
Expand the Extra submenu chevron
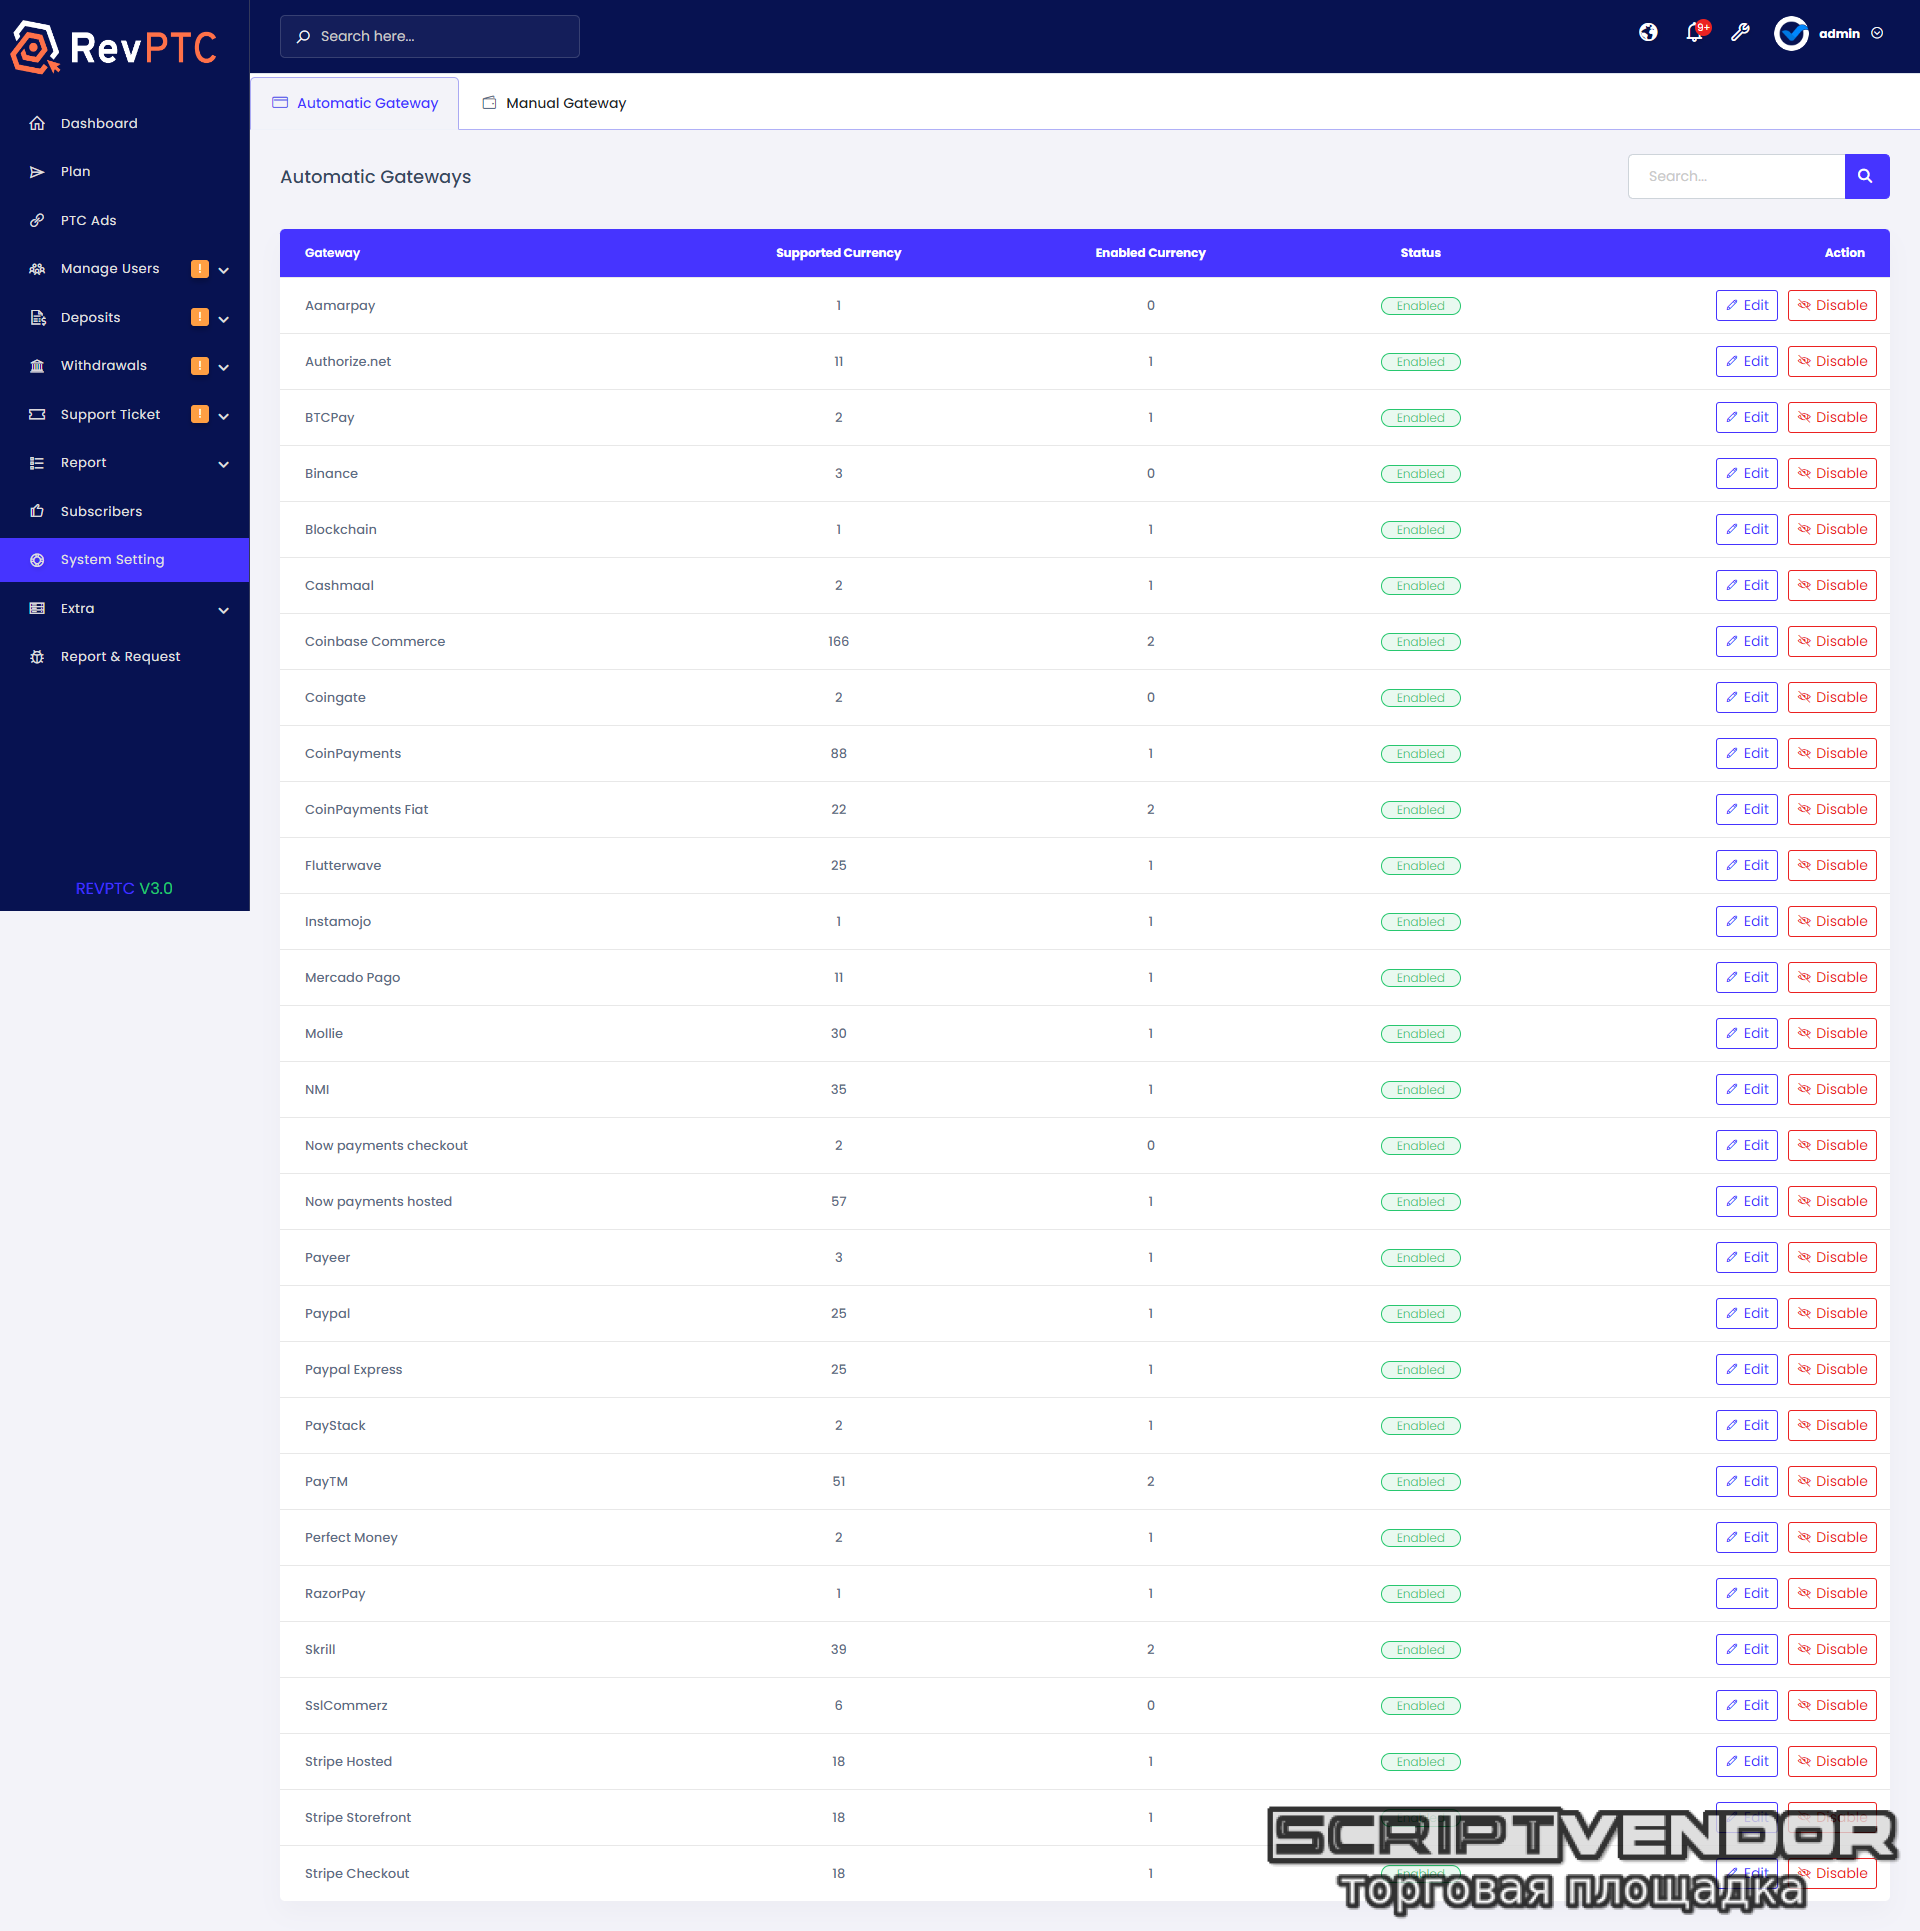coord(224,610)
